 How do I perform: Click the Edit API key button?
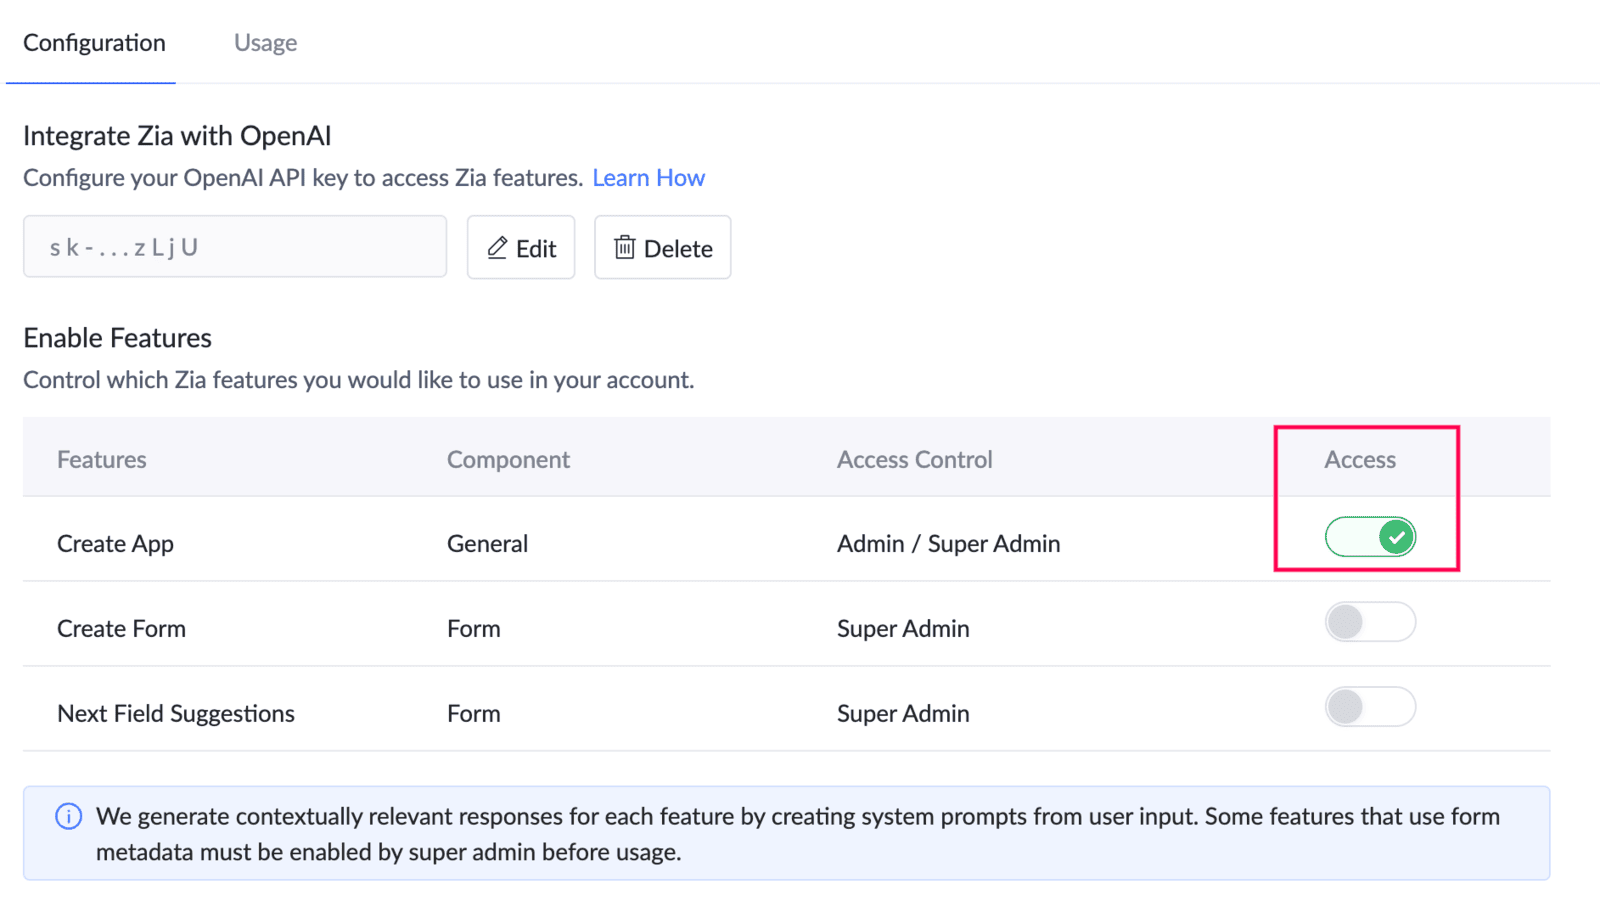(521, 247)
